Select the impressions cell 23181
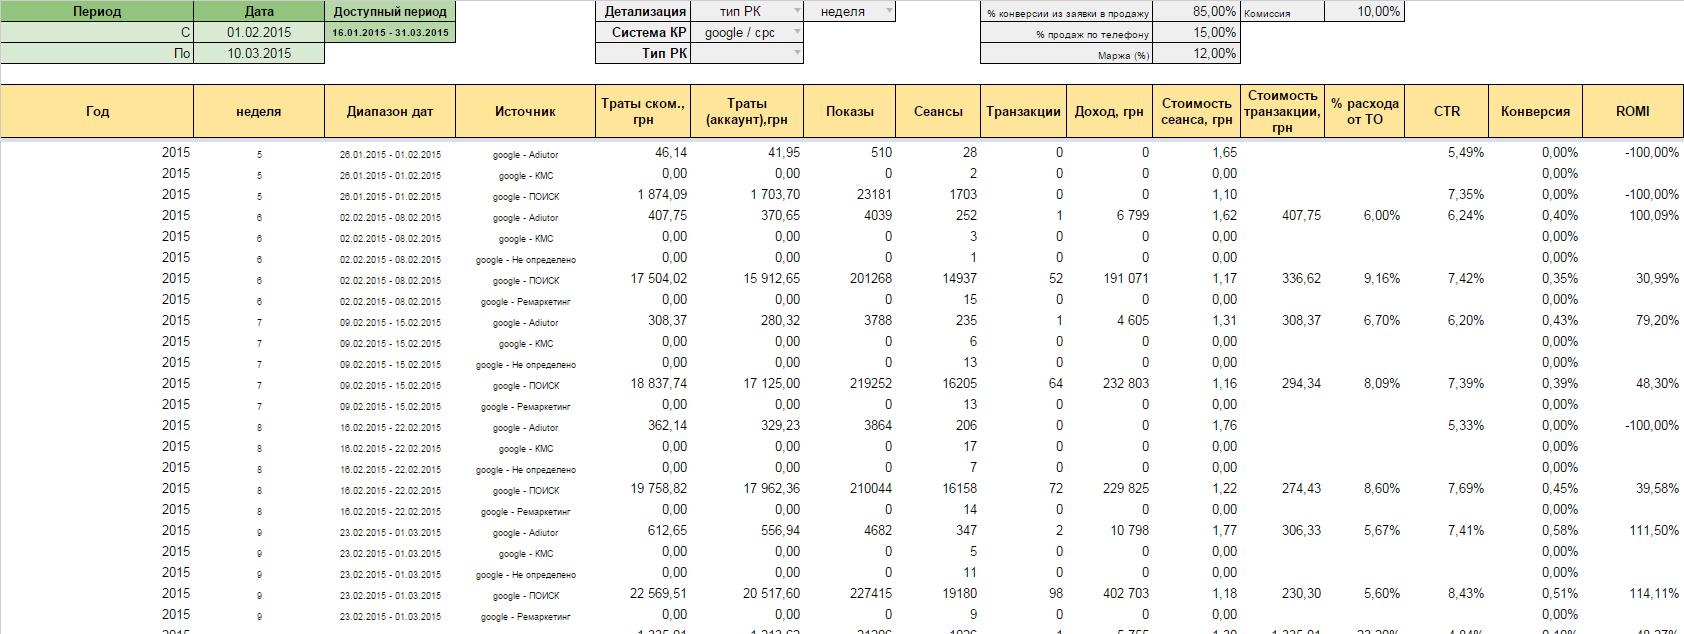 874,194
